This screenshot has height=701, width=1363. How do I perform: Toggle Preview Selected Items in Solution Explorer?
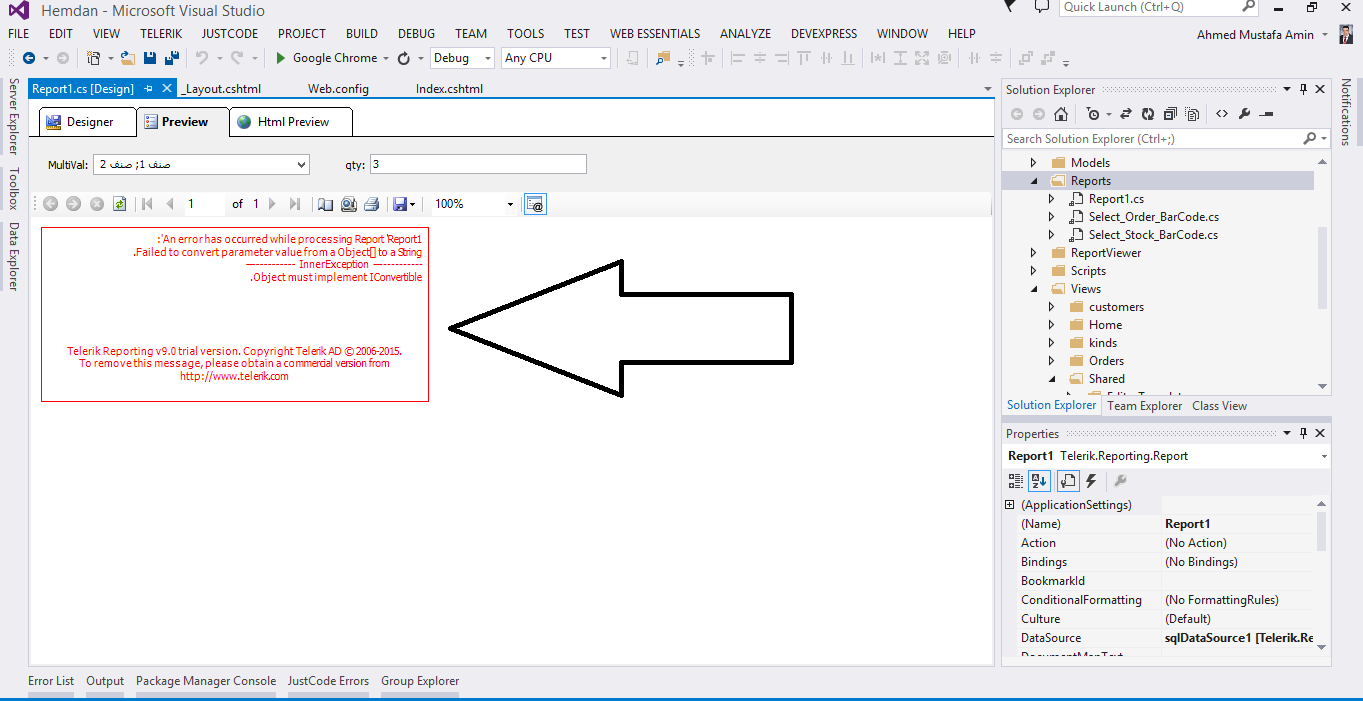(x=1267, y=114)
